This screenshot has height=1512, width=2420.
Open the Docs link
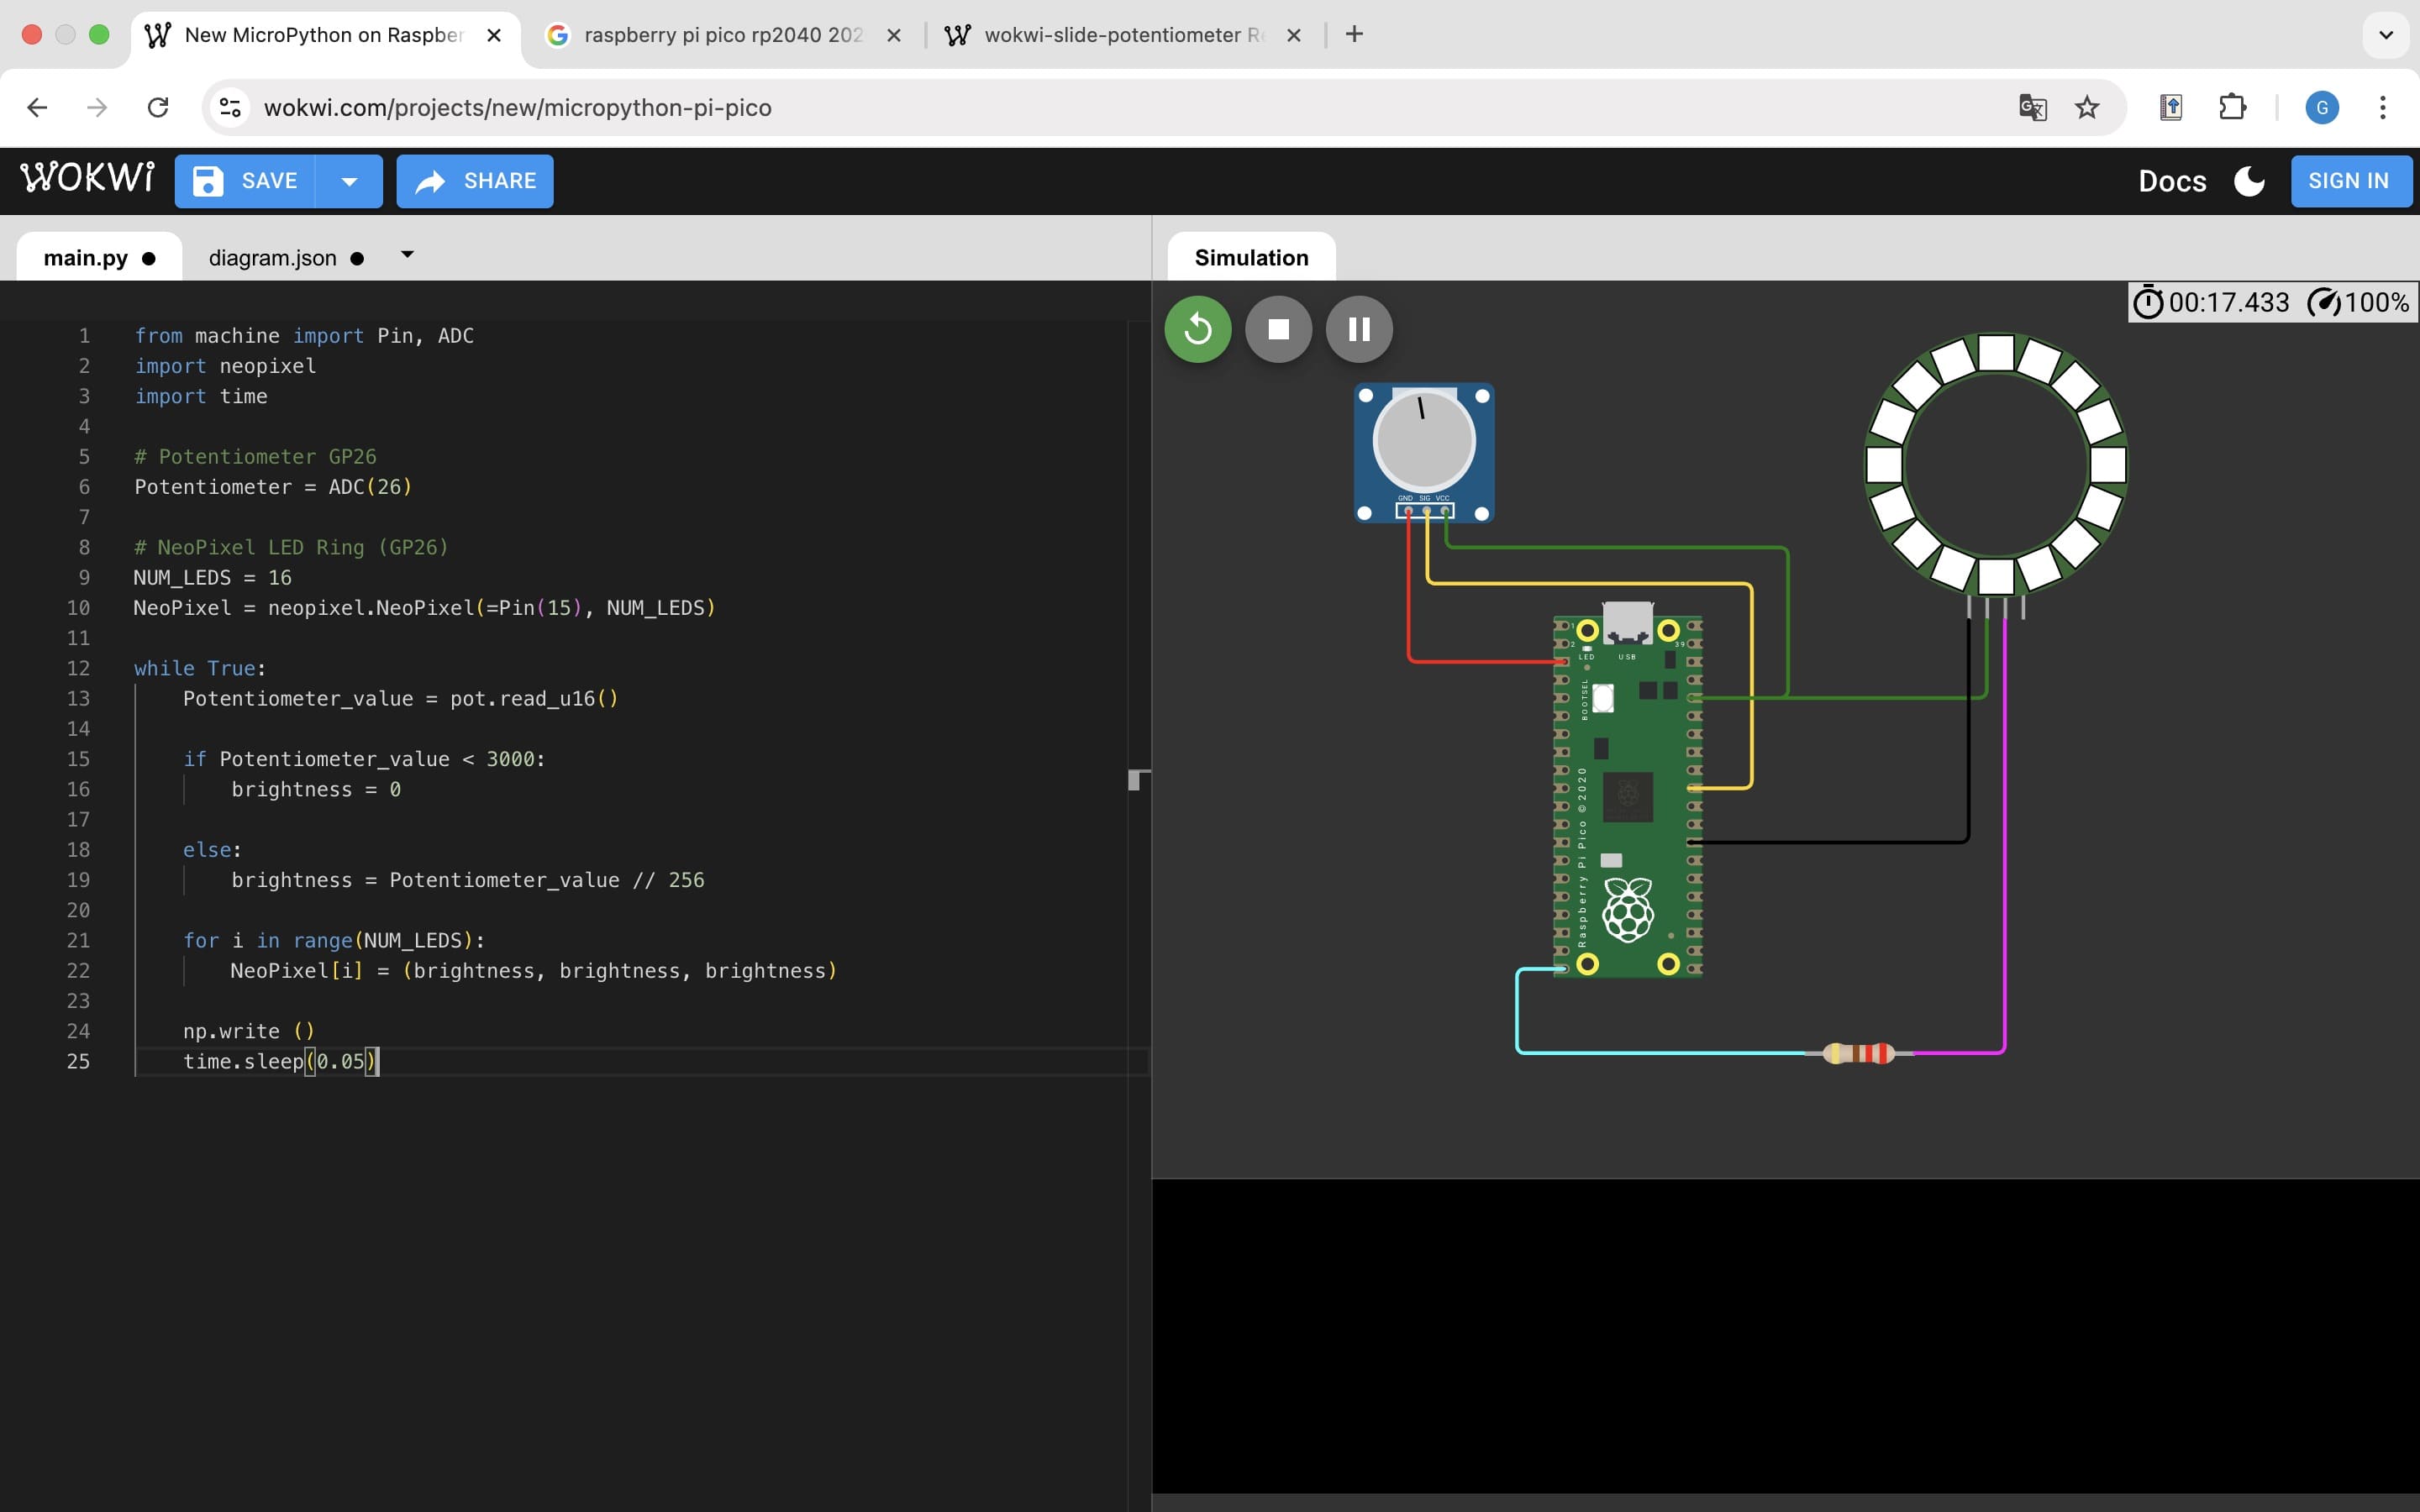[x=2172, y=181]
